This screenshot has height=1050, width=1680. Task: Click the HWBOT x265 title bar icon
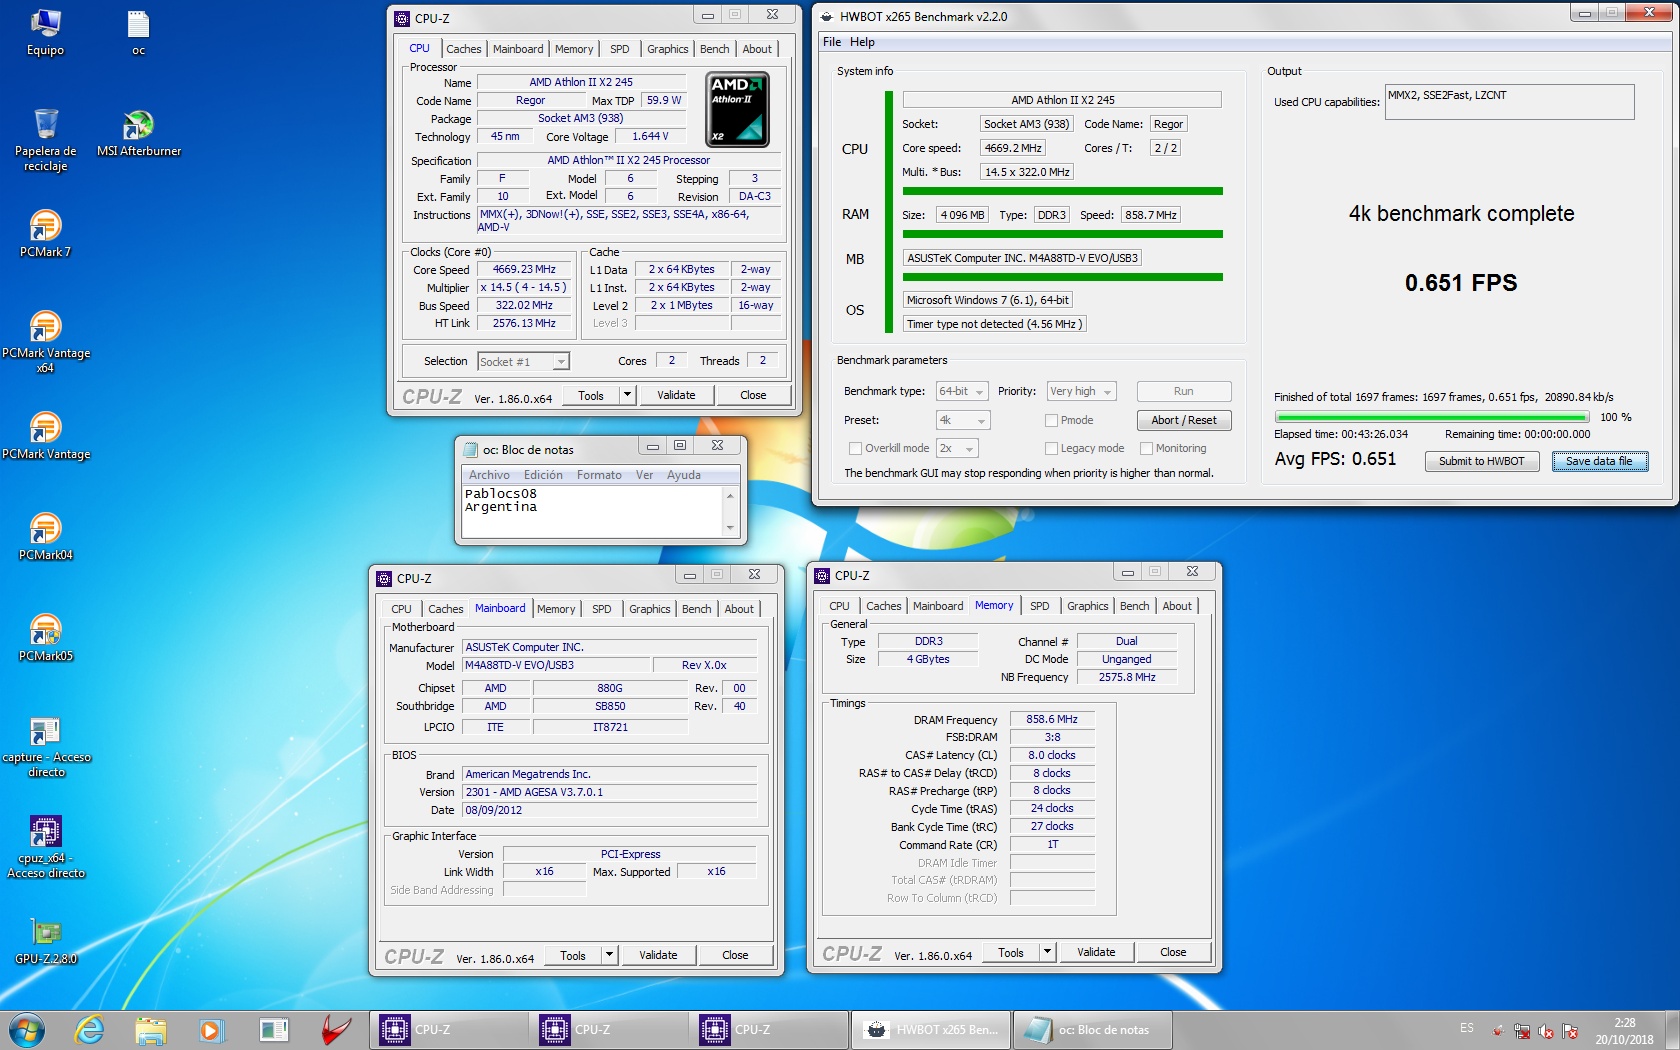point(827,17)
